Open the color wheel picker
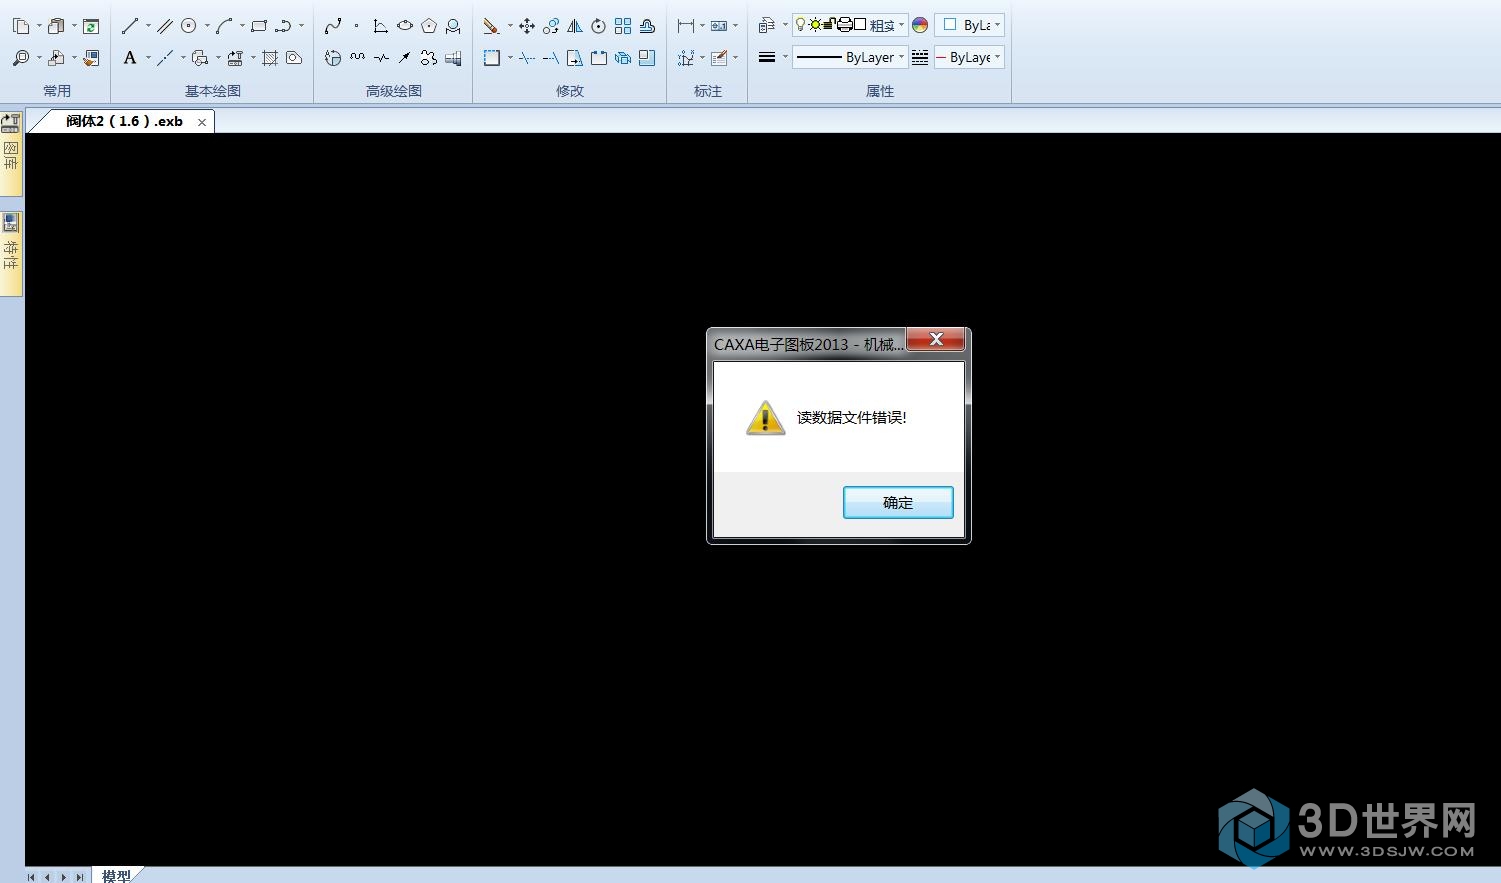The height and width of the screenshot is (883, 1501). click(920, 26)
